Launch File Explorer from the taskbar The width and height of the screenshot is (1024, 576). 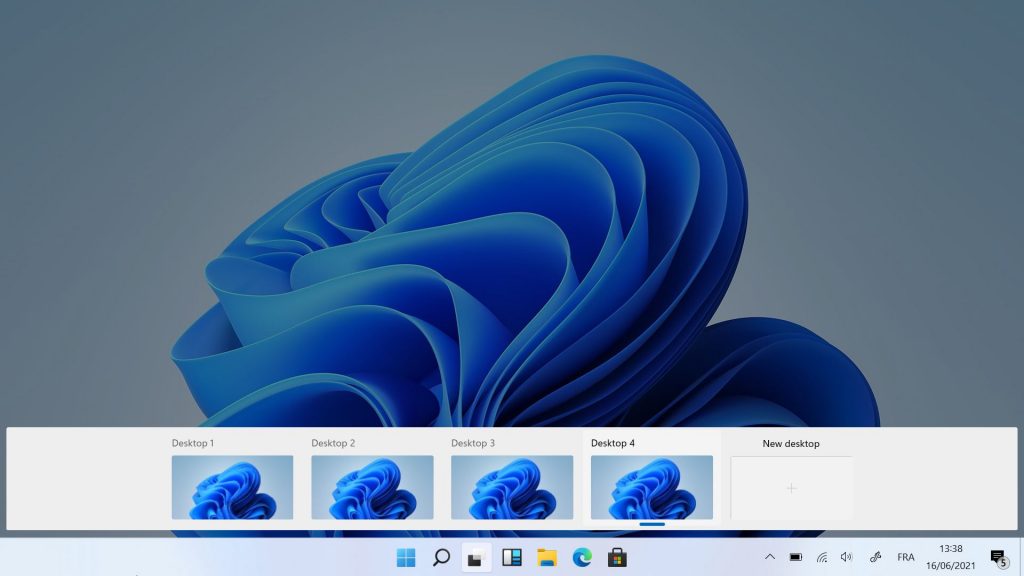548,558
